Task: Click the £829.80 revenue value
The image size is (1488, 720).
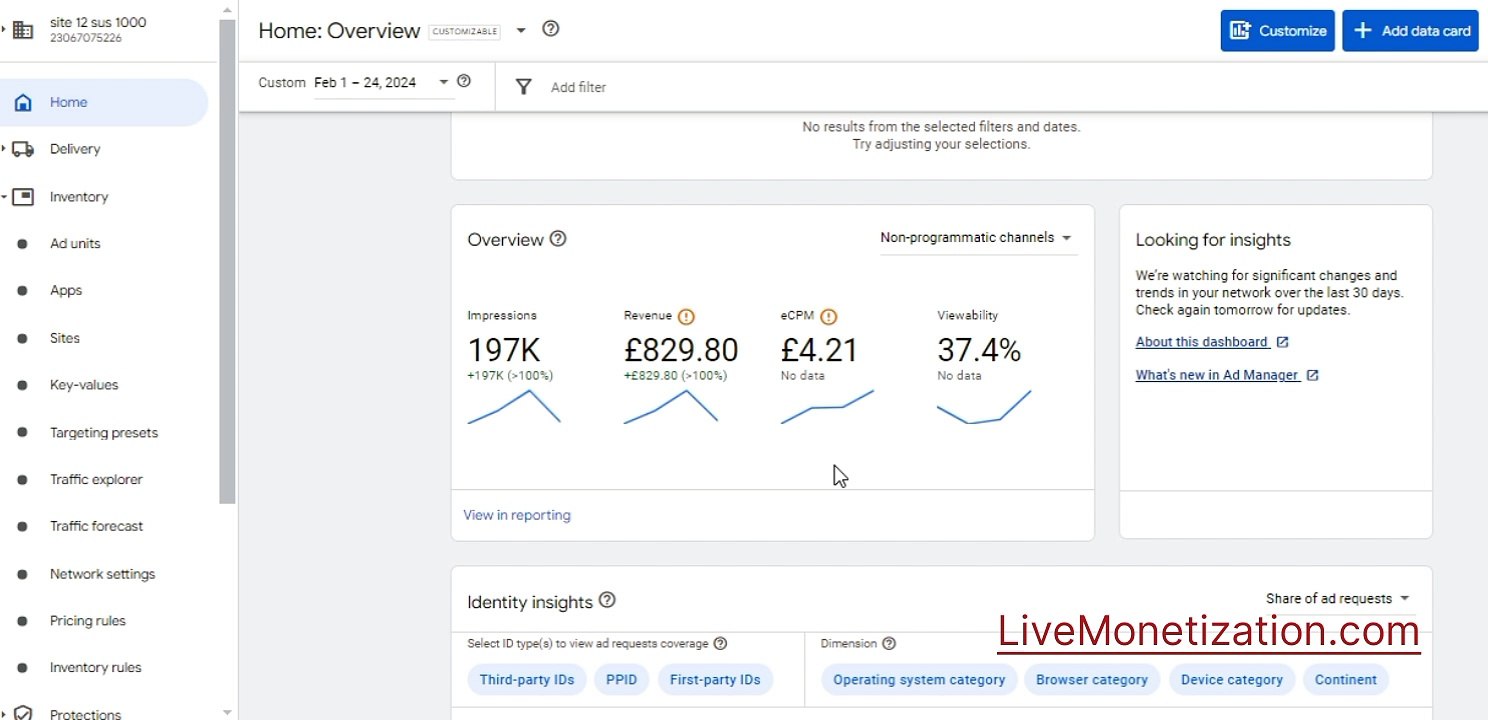Action: pyautogui.click(x=681, y=350)
